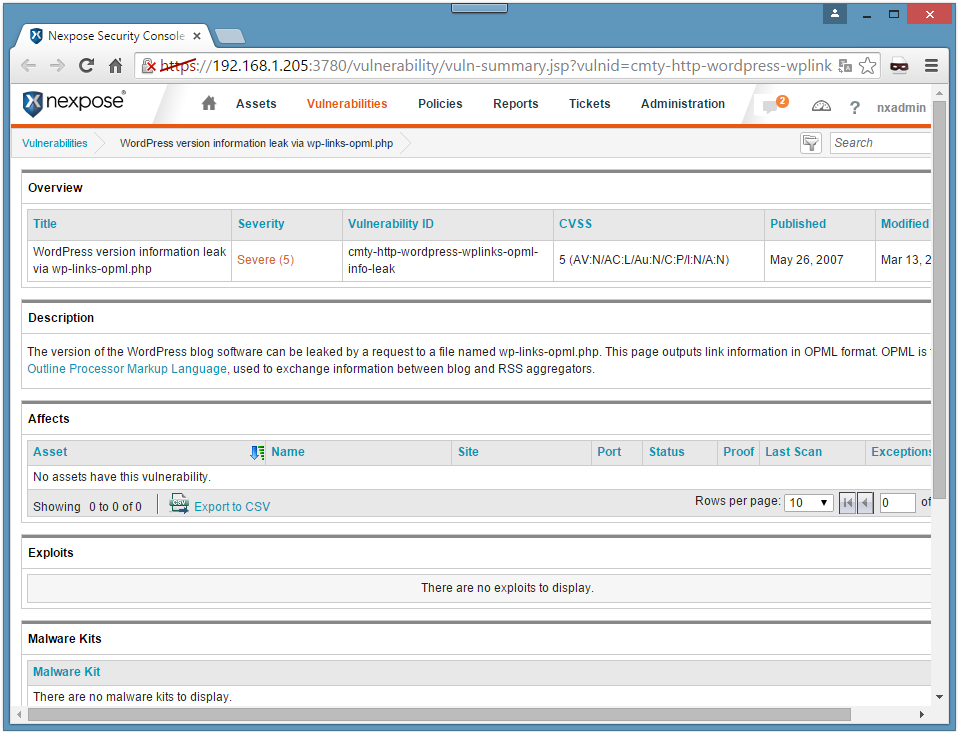
Task: Click the insecure HTTPS lock icon
Action: [148, 65]
